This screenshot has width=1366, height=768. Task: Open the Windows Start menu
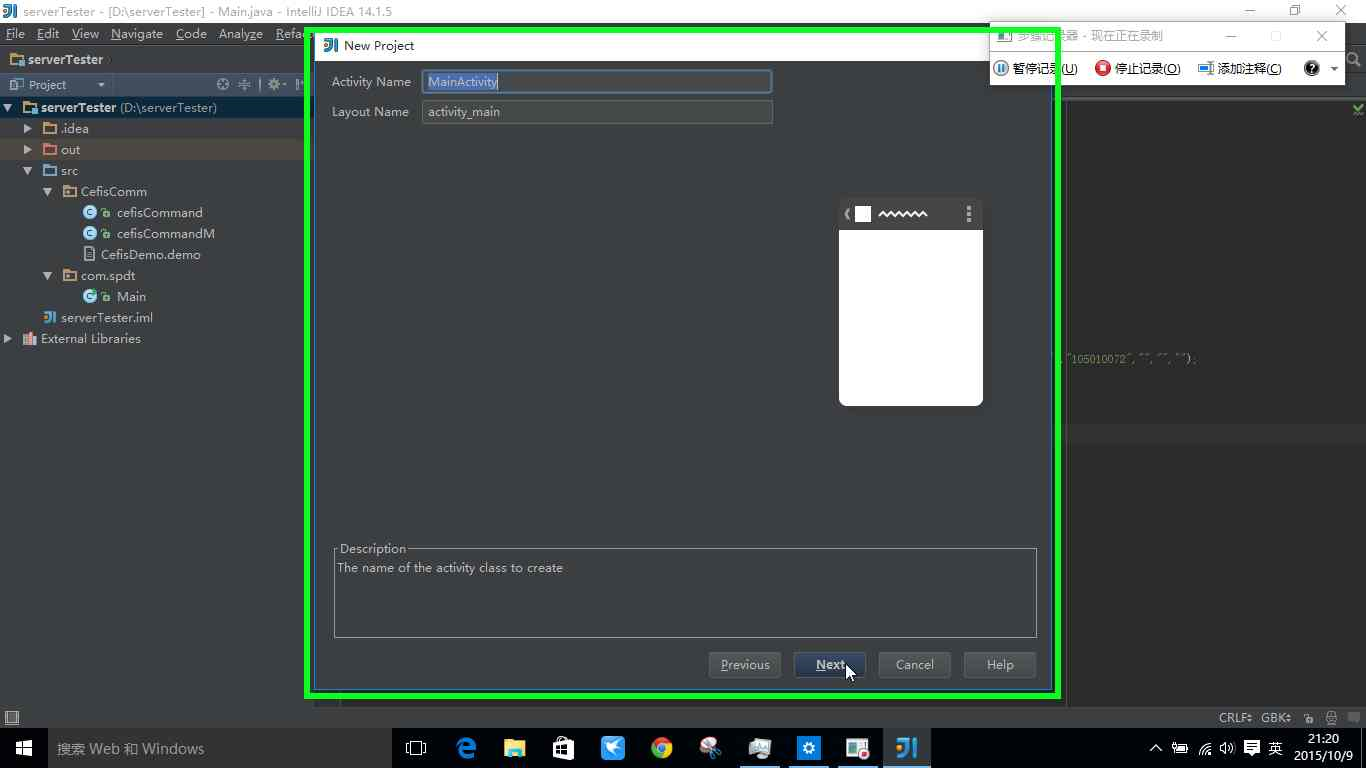24,748
